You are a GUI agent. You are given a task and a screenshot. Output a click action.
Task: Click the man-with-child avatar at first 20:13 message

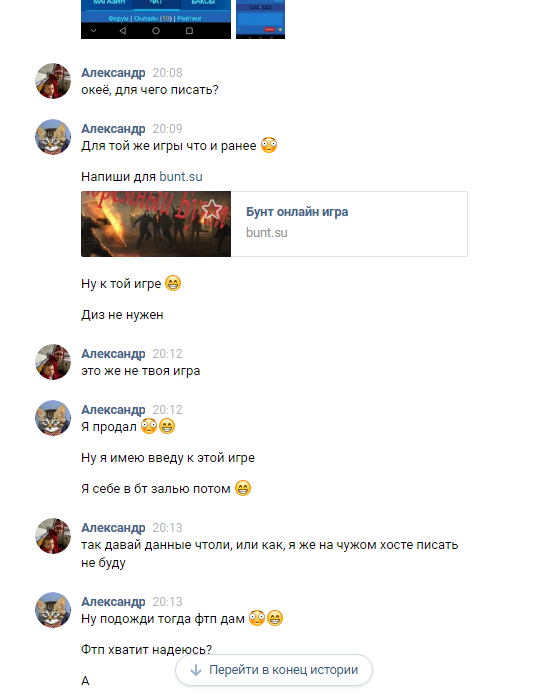pyautogui.click(x=53, y=536)
